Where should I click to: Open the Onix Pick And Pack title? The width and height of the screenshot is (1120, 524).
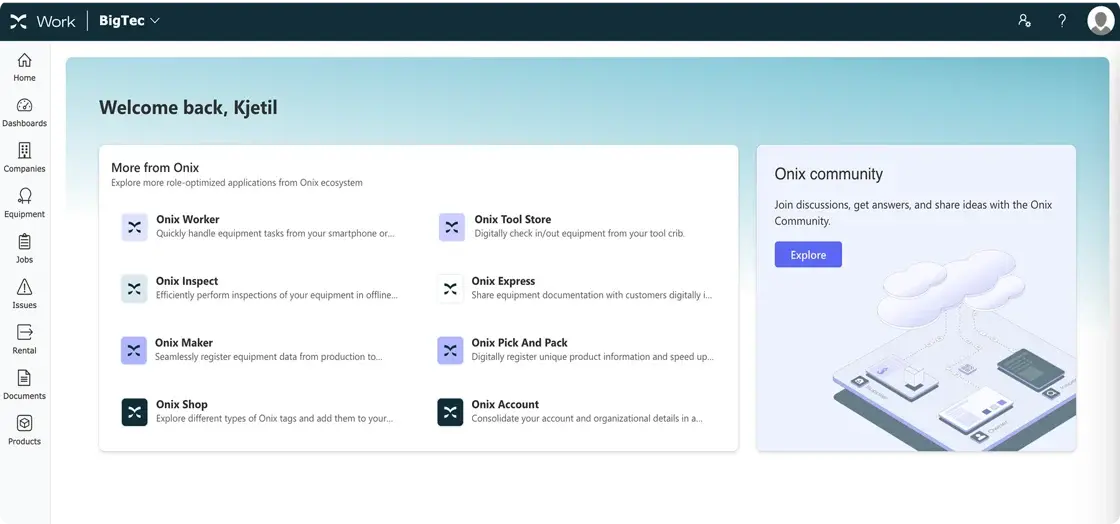519,343
